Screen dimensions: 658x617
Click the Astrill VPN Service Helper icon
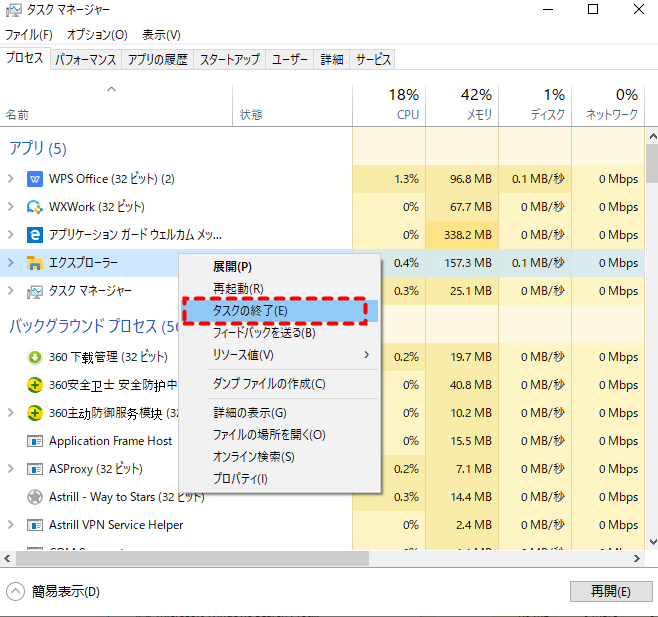[34, 525]
